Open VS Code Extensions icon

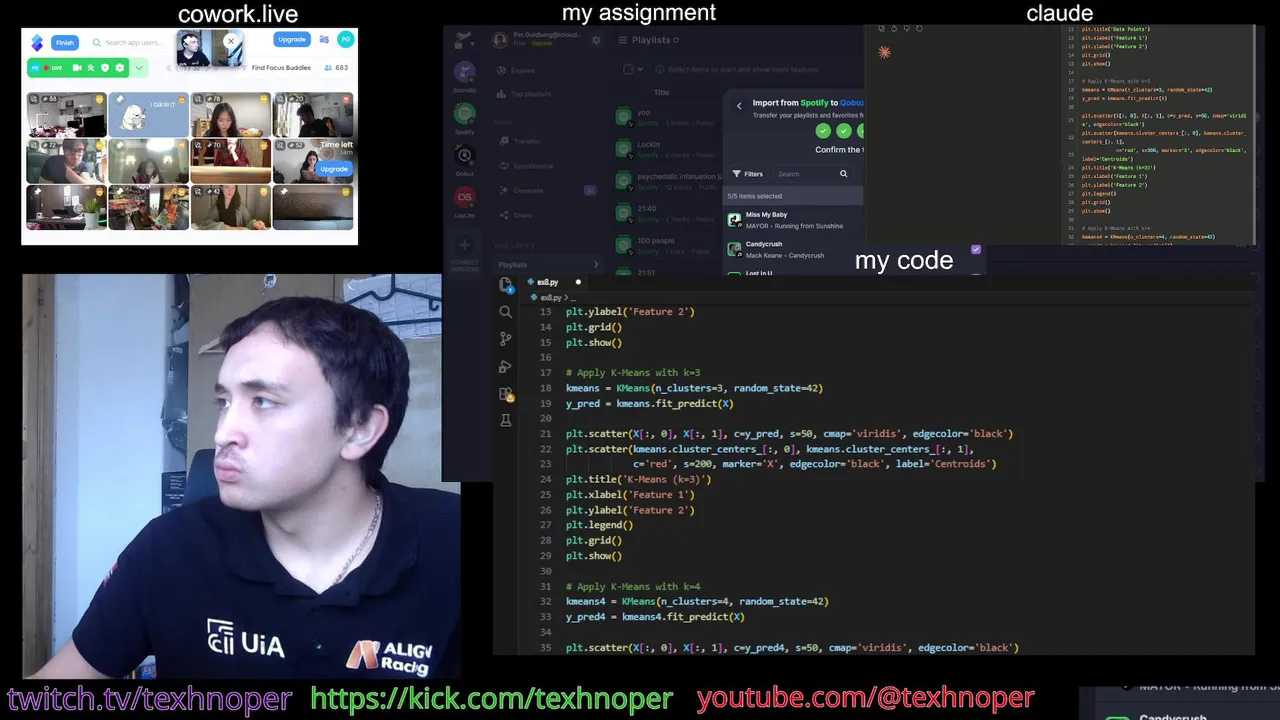click(x=506, y=394)
